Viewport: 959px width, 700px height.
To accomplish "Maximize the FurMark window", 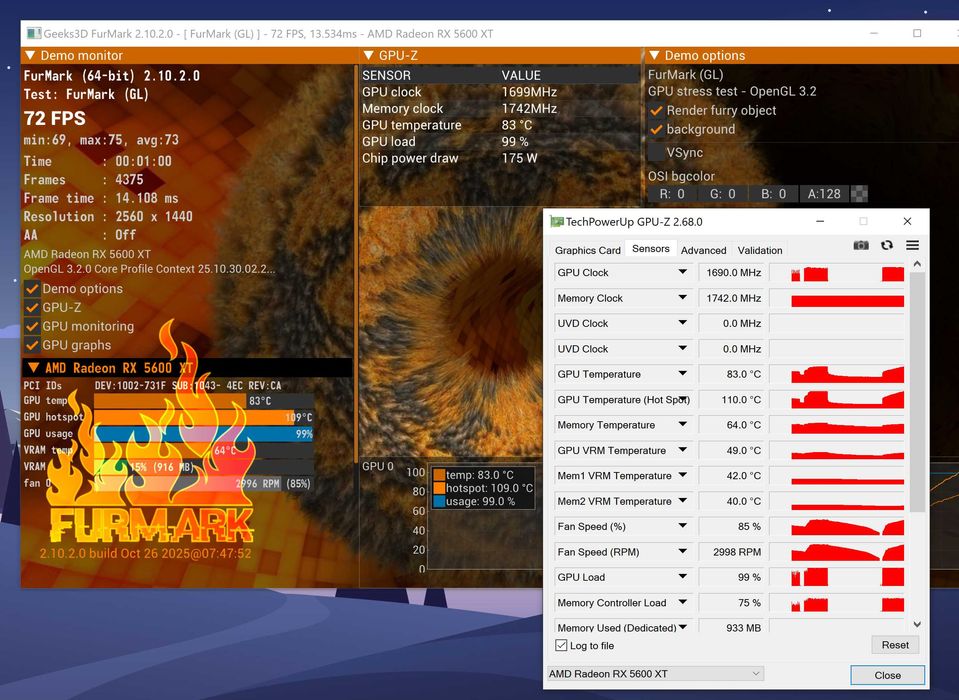I will coord(917,33).
